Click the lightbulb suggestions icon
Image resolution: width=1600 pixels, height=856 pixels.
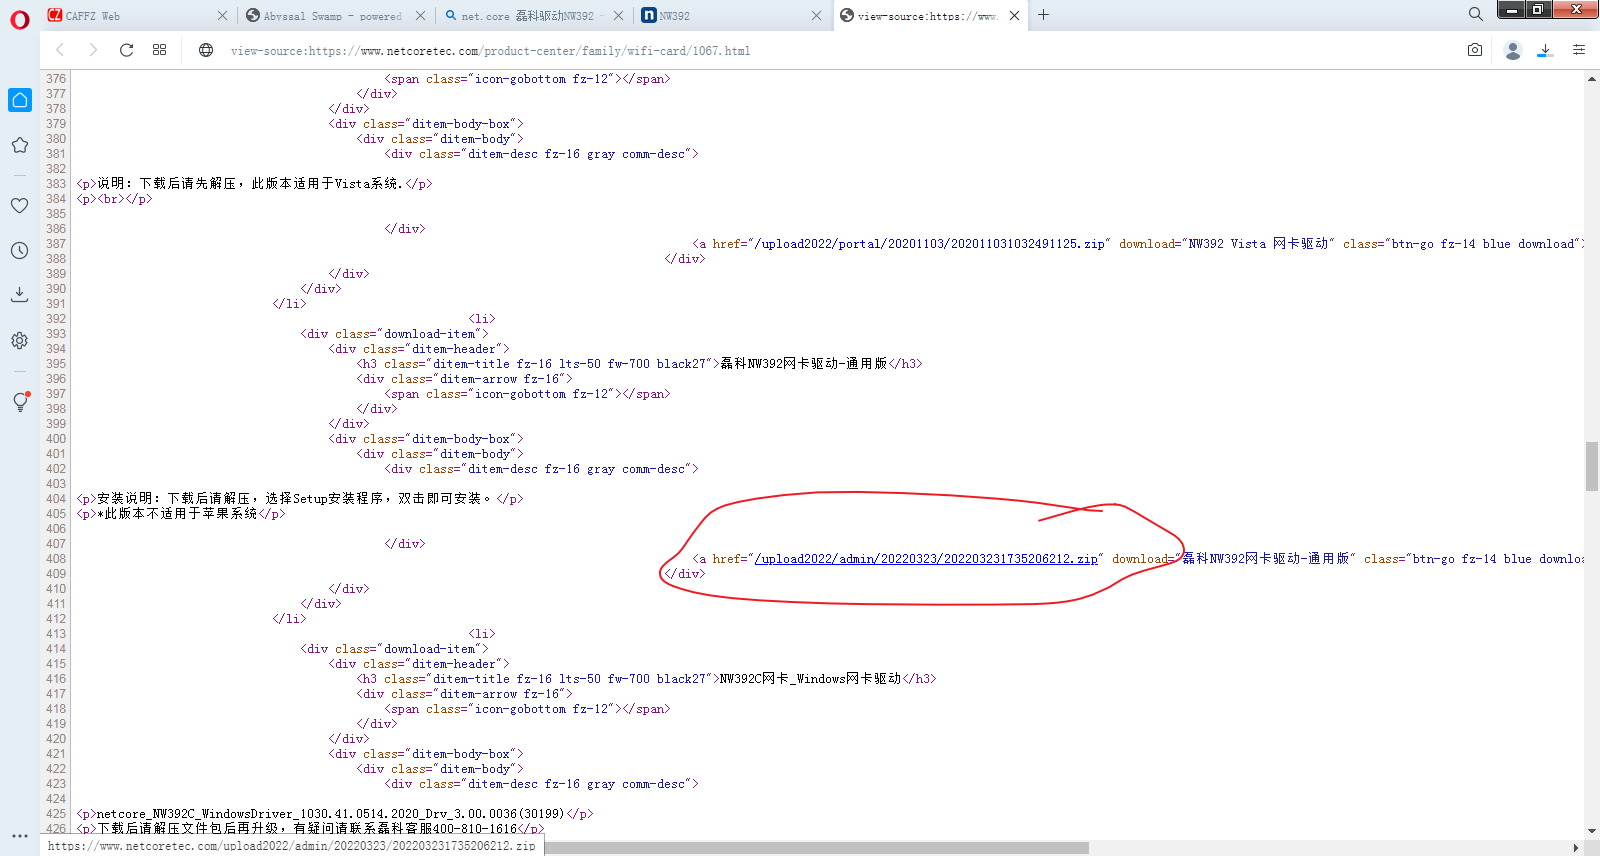click(20, 402)
